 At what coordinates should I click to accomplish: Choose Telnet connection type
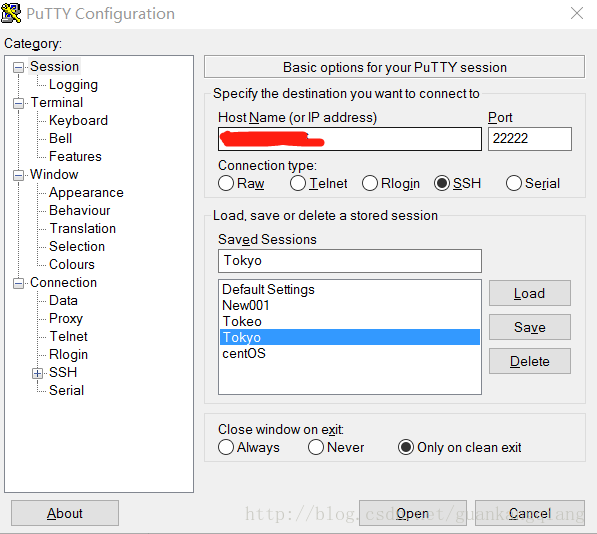pos(298,183)
